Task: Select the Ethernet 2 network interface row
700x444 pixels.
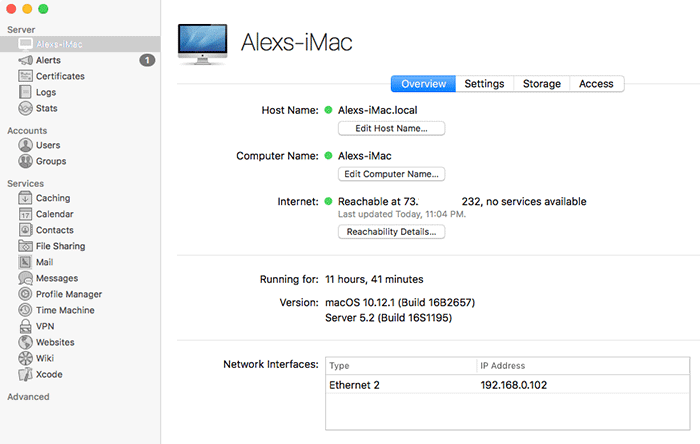Action: (x=508, y=385)
